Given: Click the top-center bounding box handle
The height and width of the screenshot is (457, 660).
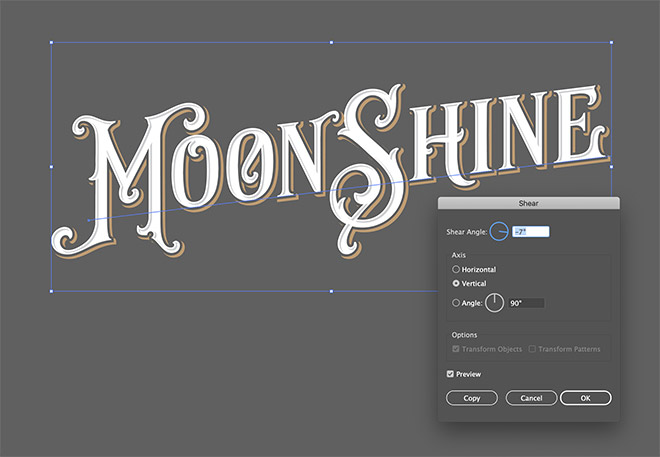Looking at the screenshot, I should [331, 43].
